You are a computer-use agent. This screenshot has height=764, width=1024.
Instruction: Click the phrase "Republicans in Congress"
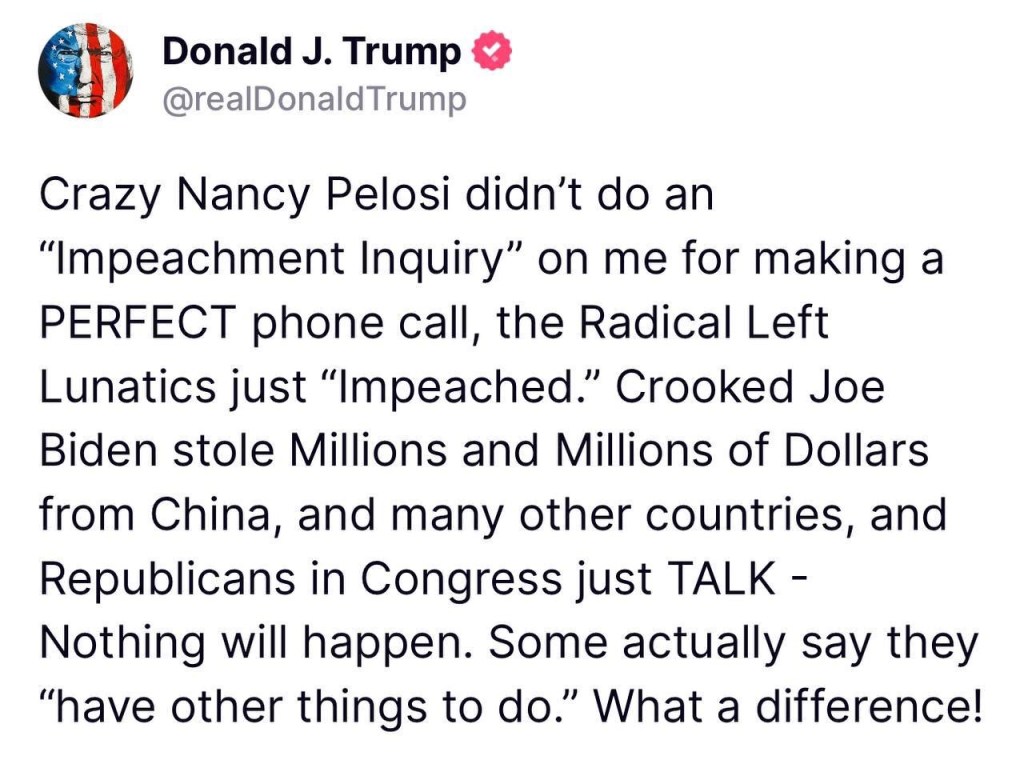[301, 580]
